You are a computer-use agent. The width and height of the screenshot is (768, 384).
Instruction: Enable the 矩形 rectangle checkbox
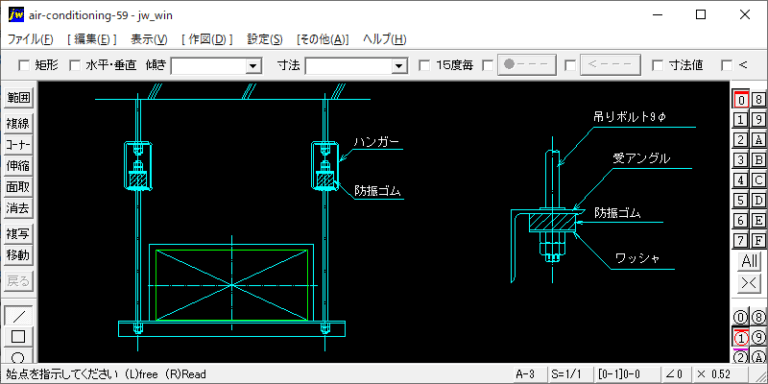click(x=24, y=65)
